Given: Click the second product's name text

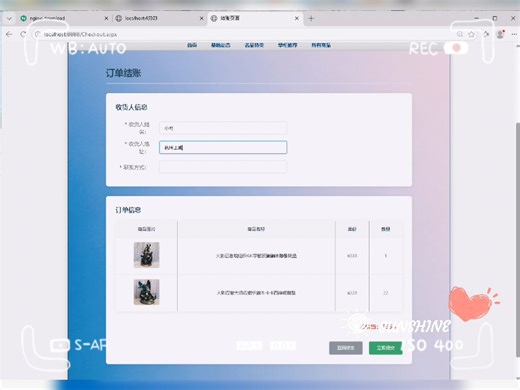Looking at the screenshot, I should coord(256,293).
